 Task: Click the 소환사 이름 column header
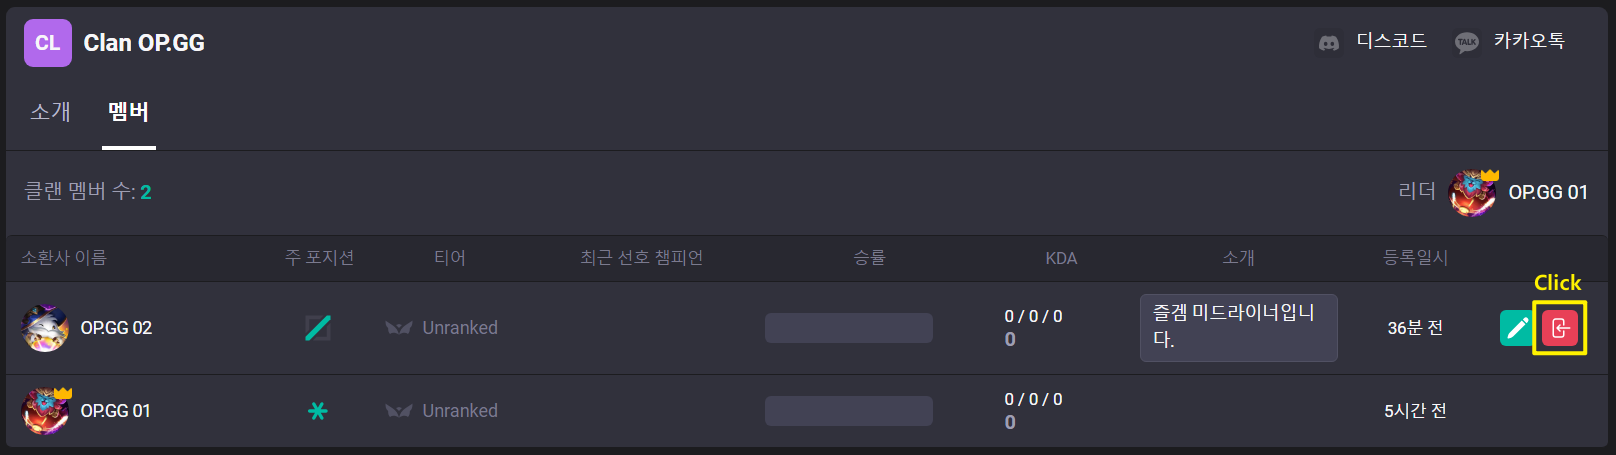coord(64,258)
